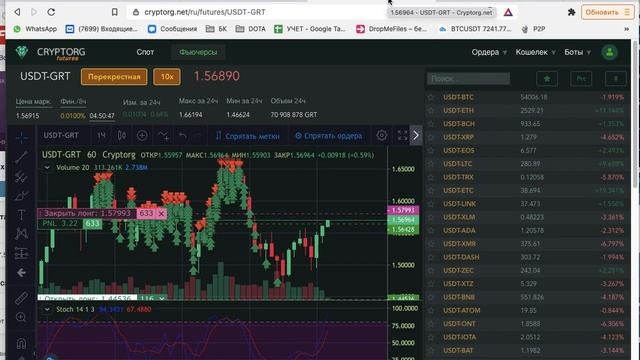
Task: Select the chart patterns tool
Action: pos(21,233)
